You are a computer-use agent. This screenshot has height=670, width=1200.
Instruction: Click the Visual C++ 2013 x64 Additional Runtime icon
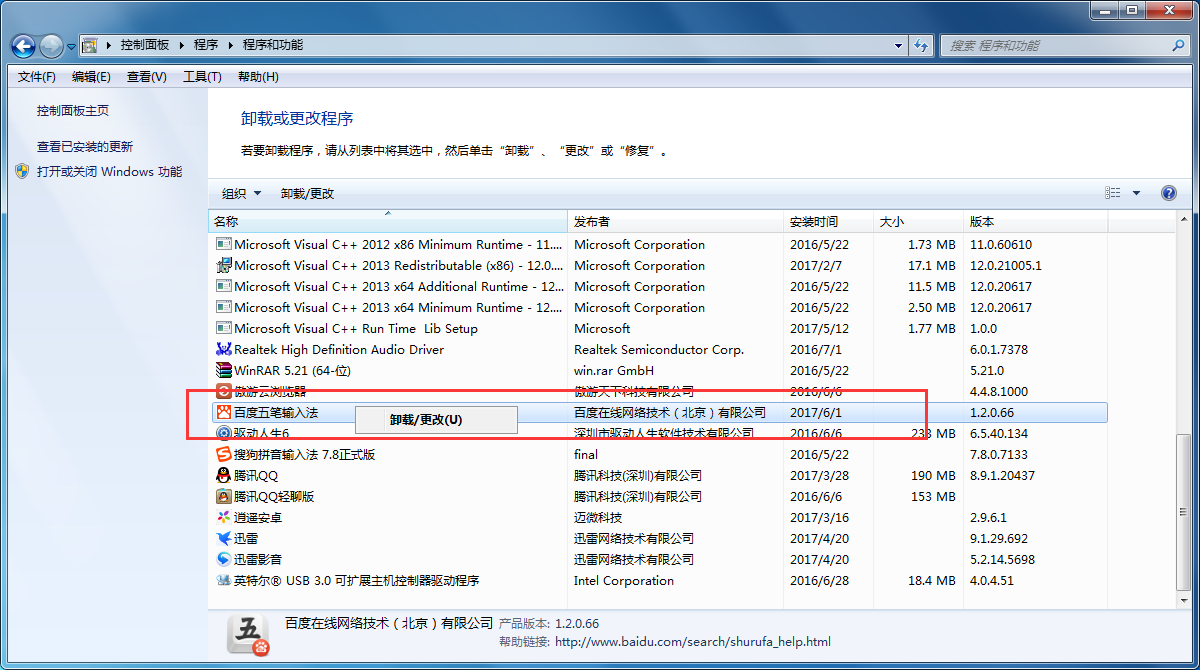(x=224, y=287)
